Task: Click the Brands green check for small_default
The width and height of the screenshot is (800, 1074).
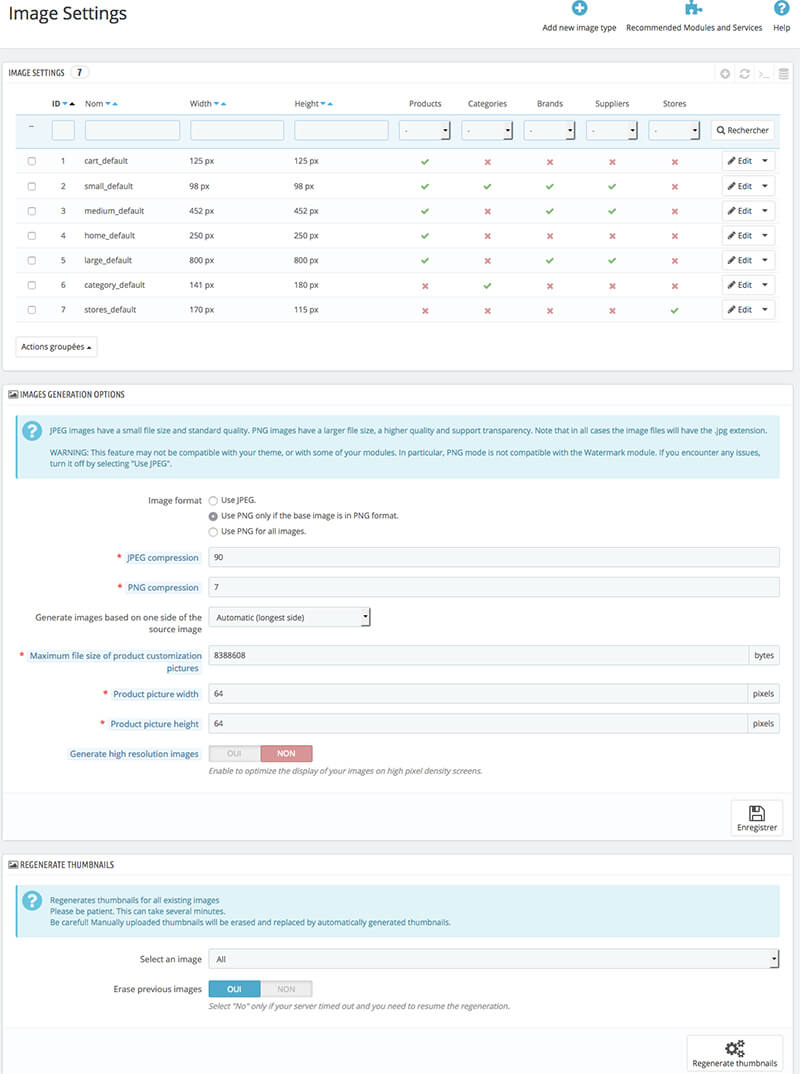Action: pyautogui.click(x=550, y=186)
